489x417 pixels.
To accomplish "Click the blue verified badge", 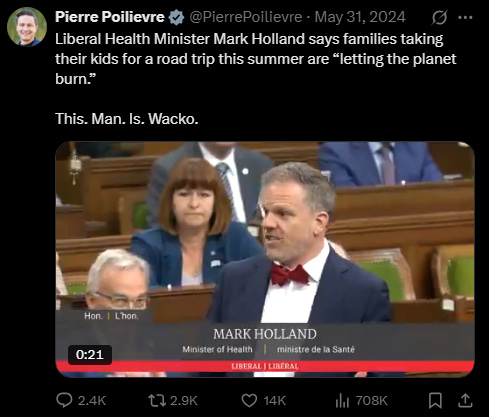I will pyautogui.click(x=176, y=17).
